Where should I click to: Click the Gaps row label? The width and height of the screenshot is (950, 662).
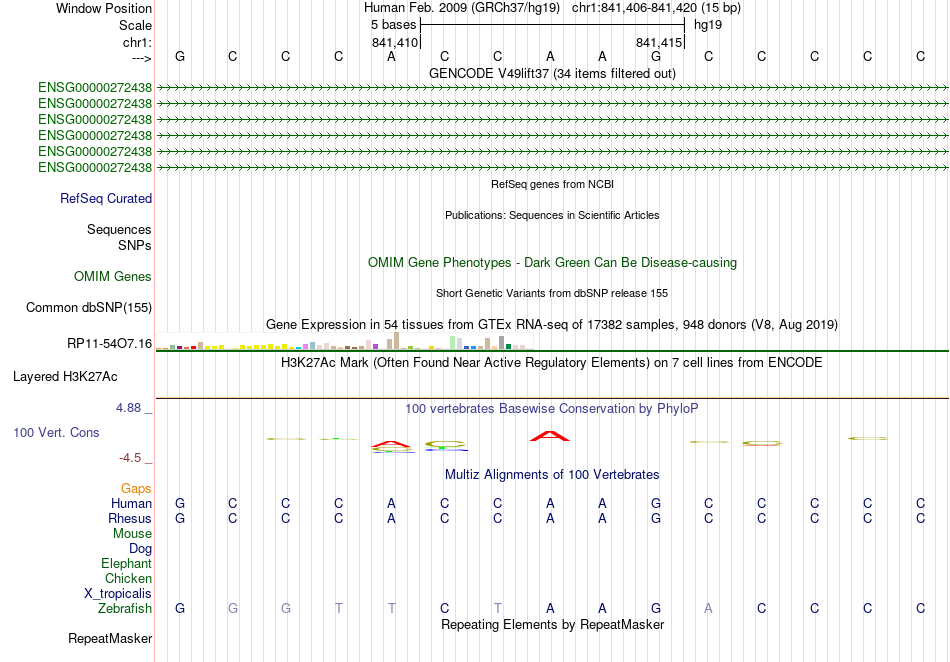[136, 489]
